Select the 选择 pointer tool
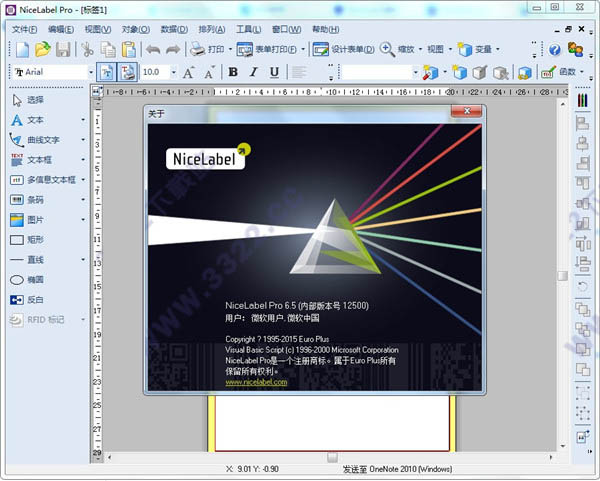Screen dimensions: 600x481 (27, 100)
